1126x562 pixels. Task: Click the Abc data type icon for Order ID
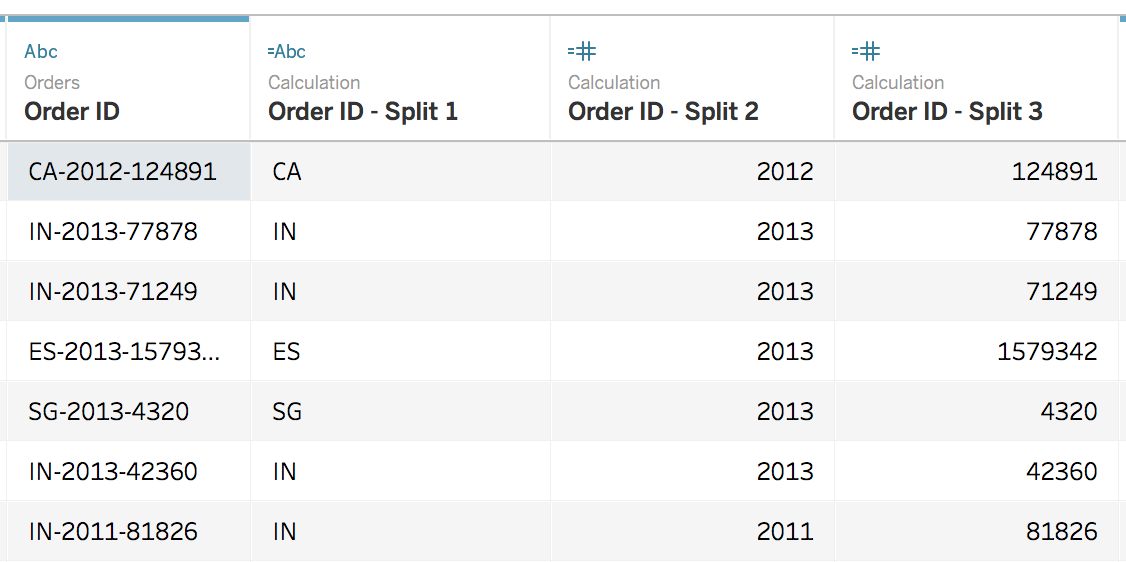pos(41,52)
